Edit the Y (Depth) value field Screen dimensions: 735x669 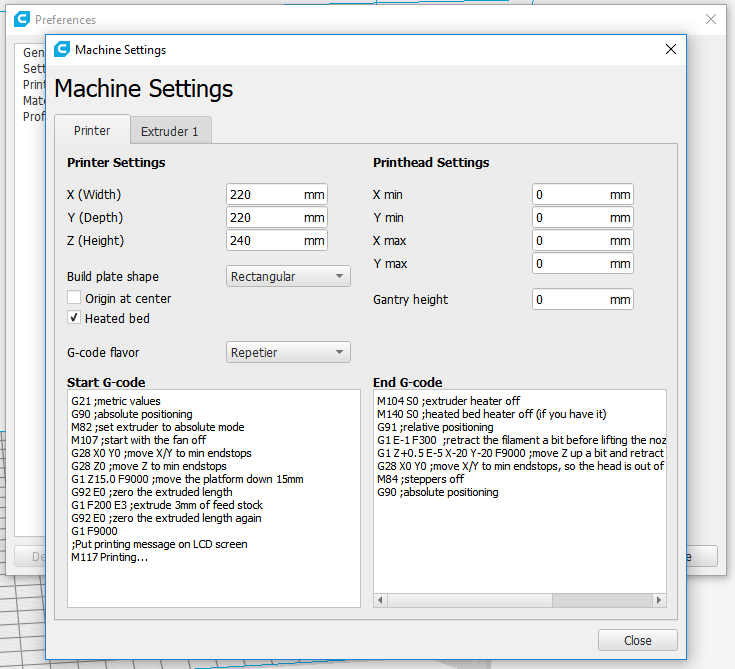click(277, 218)
